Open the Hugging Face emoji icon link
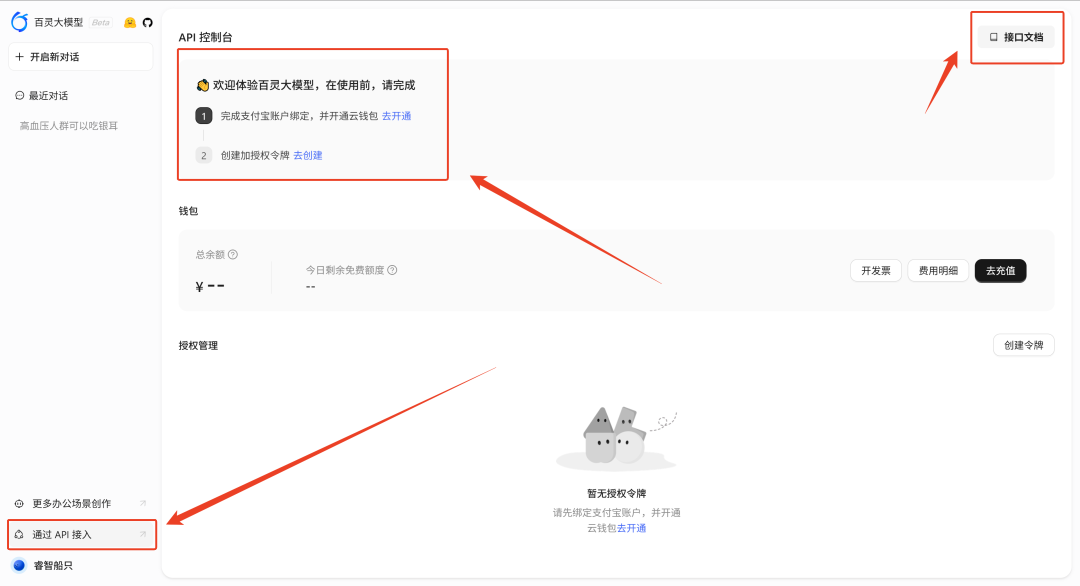 click(130, 22)
